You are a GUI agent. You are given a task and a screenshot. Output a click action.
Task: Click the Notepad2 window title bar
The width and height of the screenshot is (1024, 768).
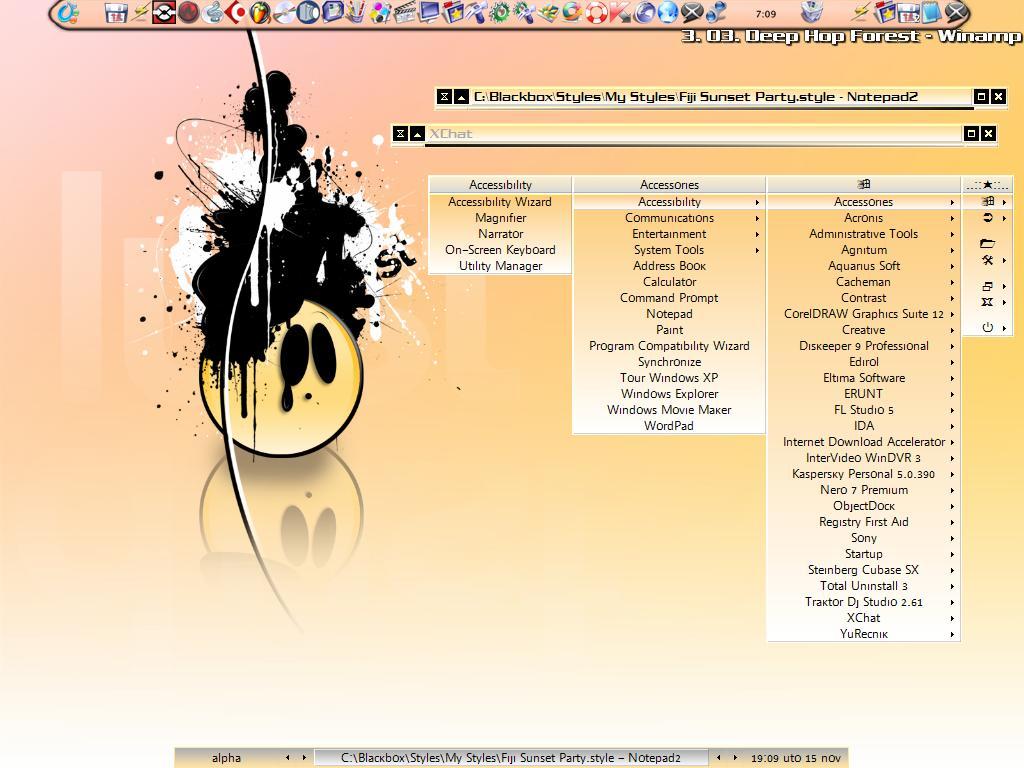[x=721, y=97]
